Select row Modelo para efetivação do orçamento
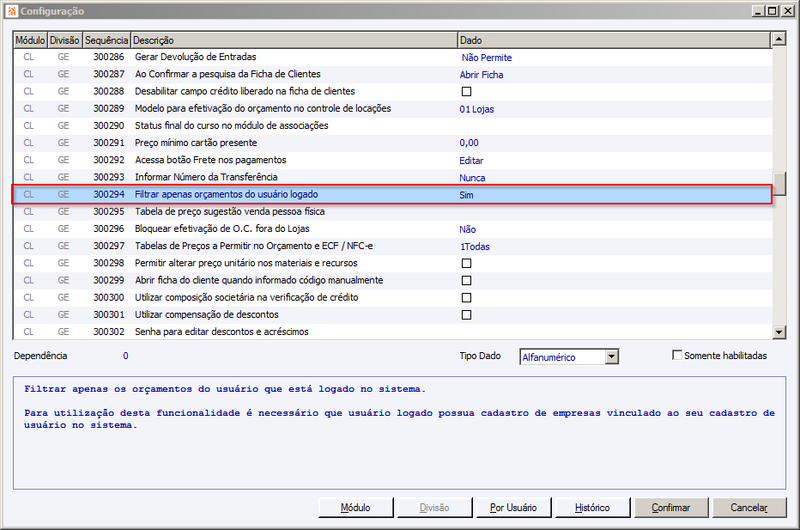Viewport: 800px width, 530px height. click(x=392, y=109)
